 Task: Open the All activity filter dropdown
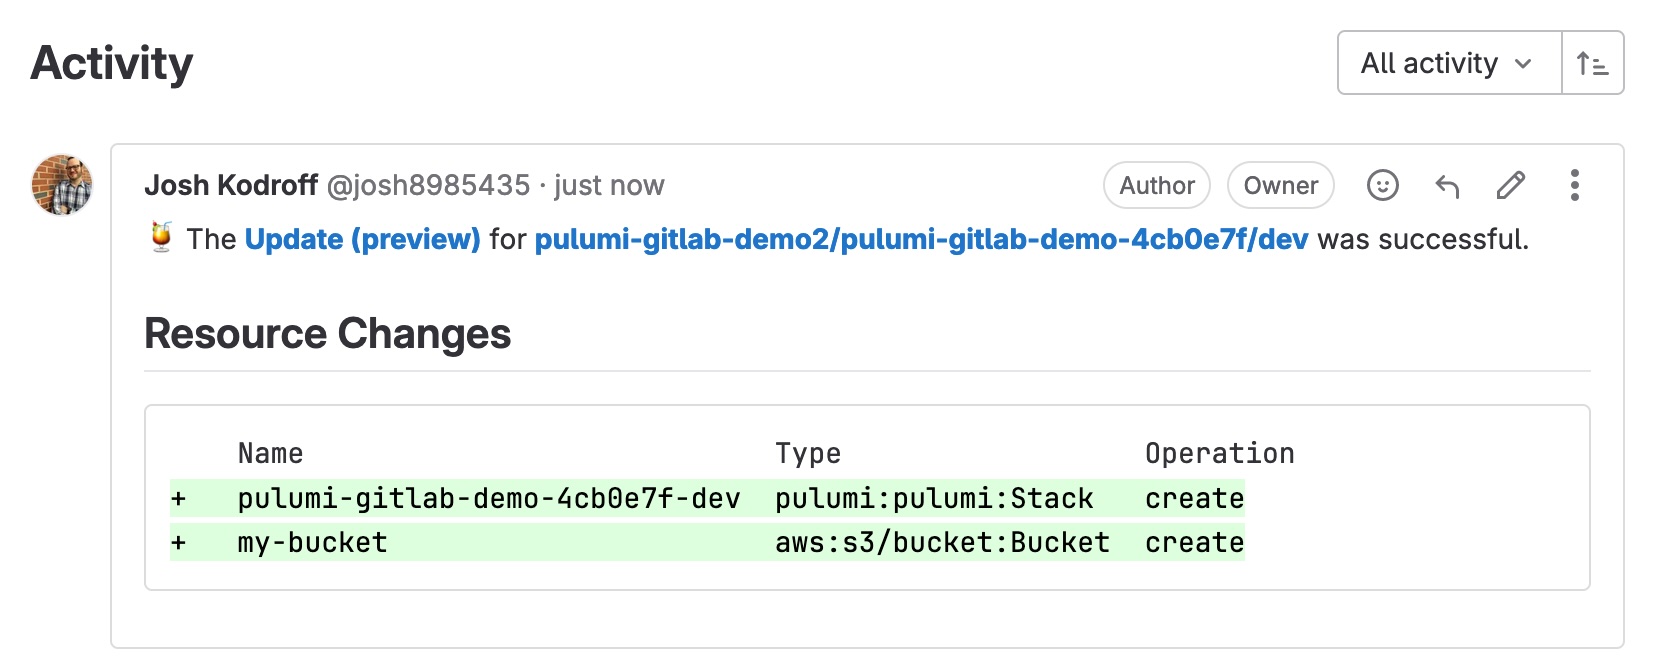tap(1449, 63)
